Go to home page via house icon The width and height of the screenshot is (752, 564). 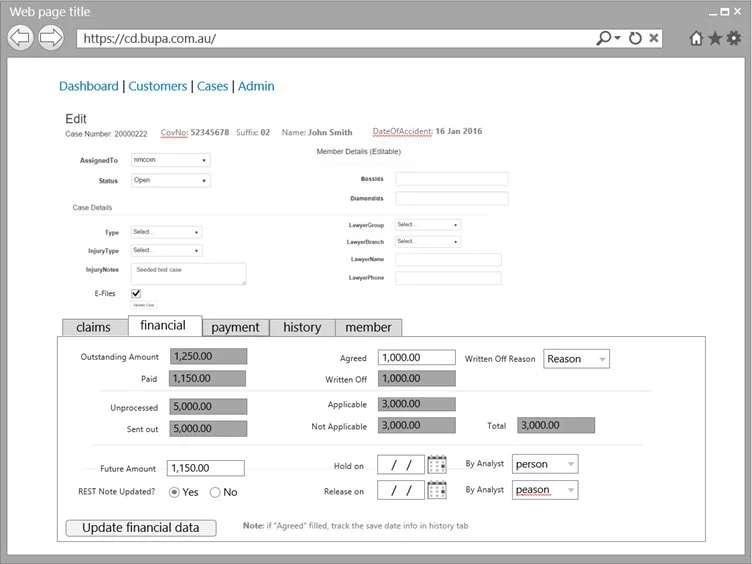696,38
